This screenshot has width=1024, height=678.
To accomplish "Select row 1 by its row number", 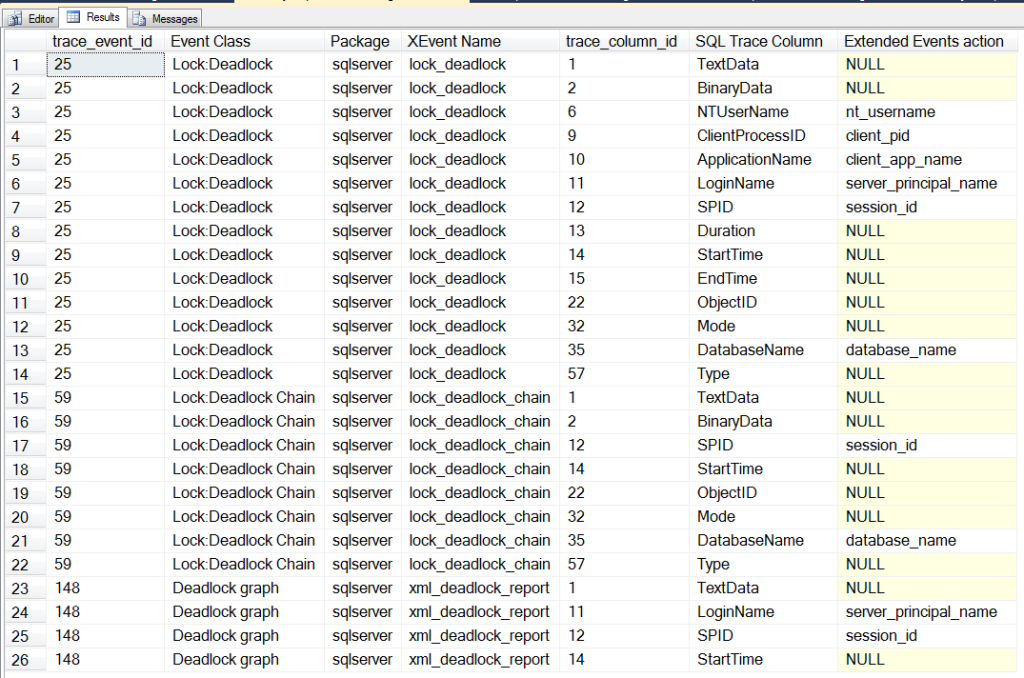I will point(15,64).
